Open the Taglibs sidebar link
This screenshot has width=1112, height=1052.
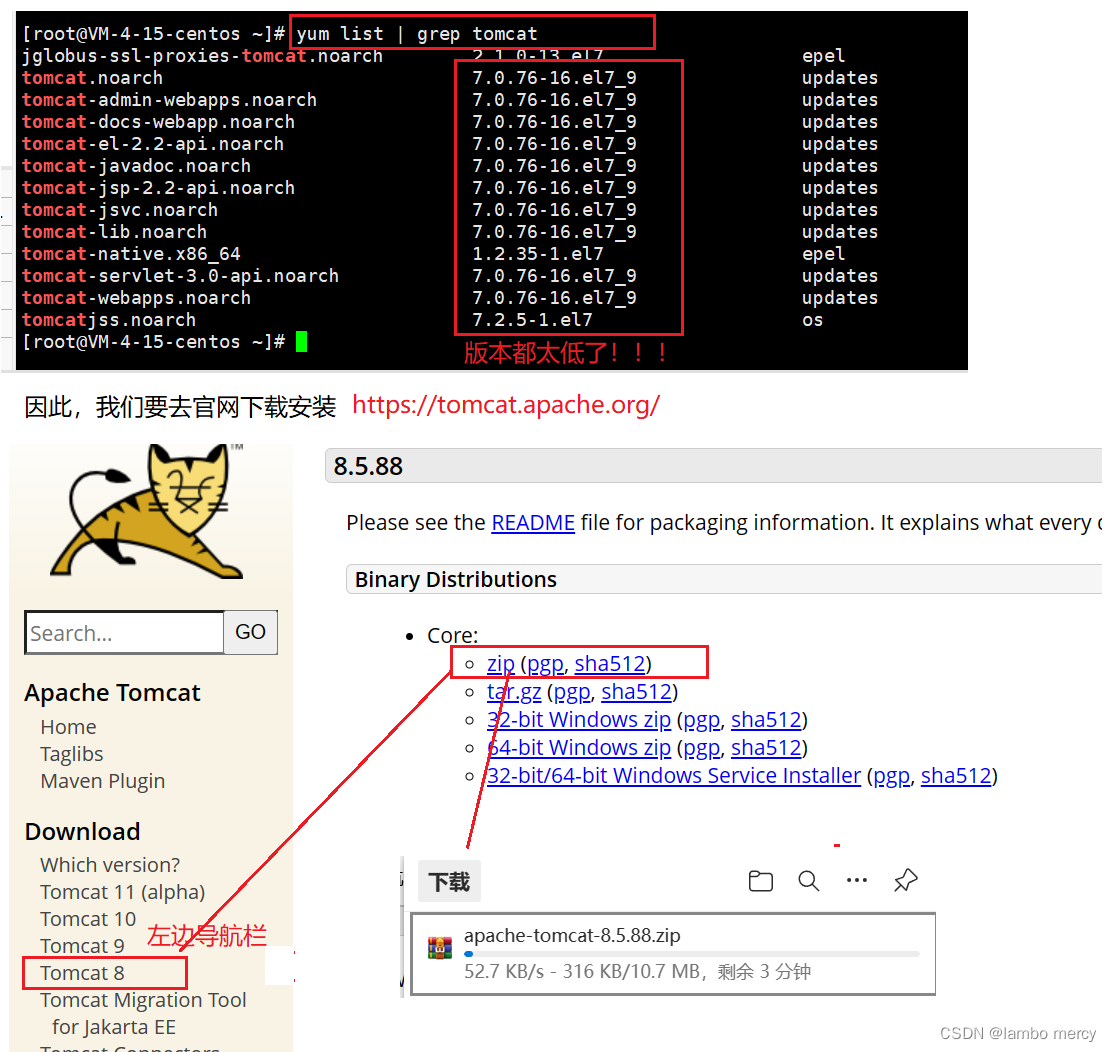(72, 754)
